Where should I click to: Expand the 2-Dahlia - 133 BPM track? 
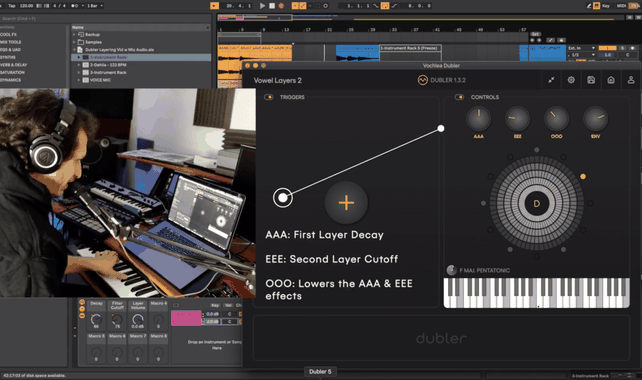79,65
